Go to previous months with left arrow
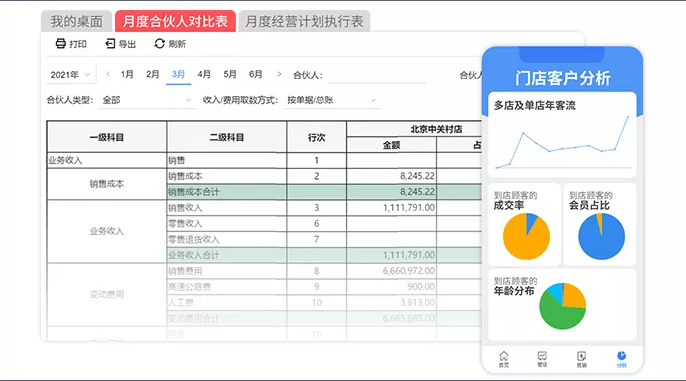The width and height of the screenshot is (686, 381). (108, 74)
